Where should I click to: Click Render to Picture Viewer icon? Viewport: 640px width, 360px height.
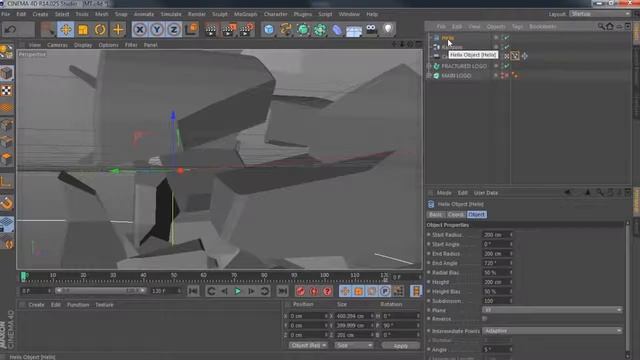[x=229, y=30]
